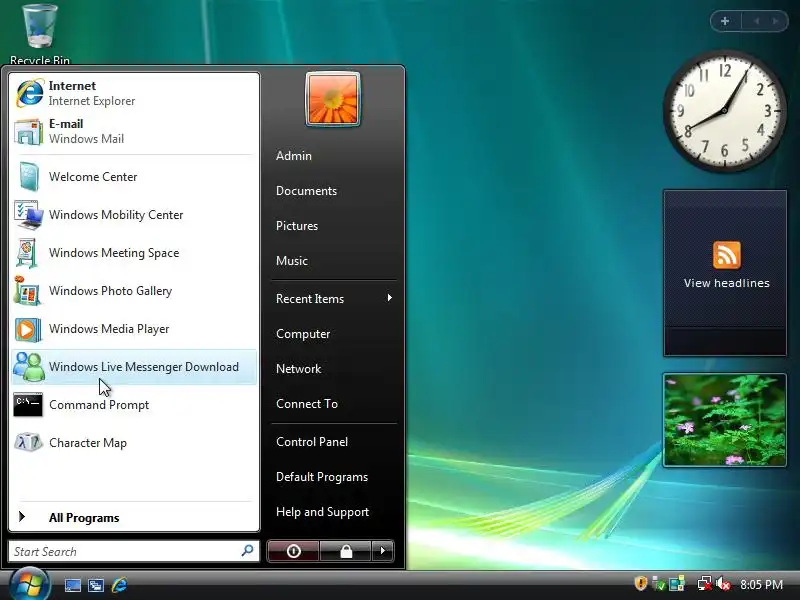Click View headlines link in feed gadget
Image resolution: width=800 pixels, height=600 pixels.
click(727, 283)
